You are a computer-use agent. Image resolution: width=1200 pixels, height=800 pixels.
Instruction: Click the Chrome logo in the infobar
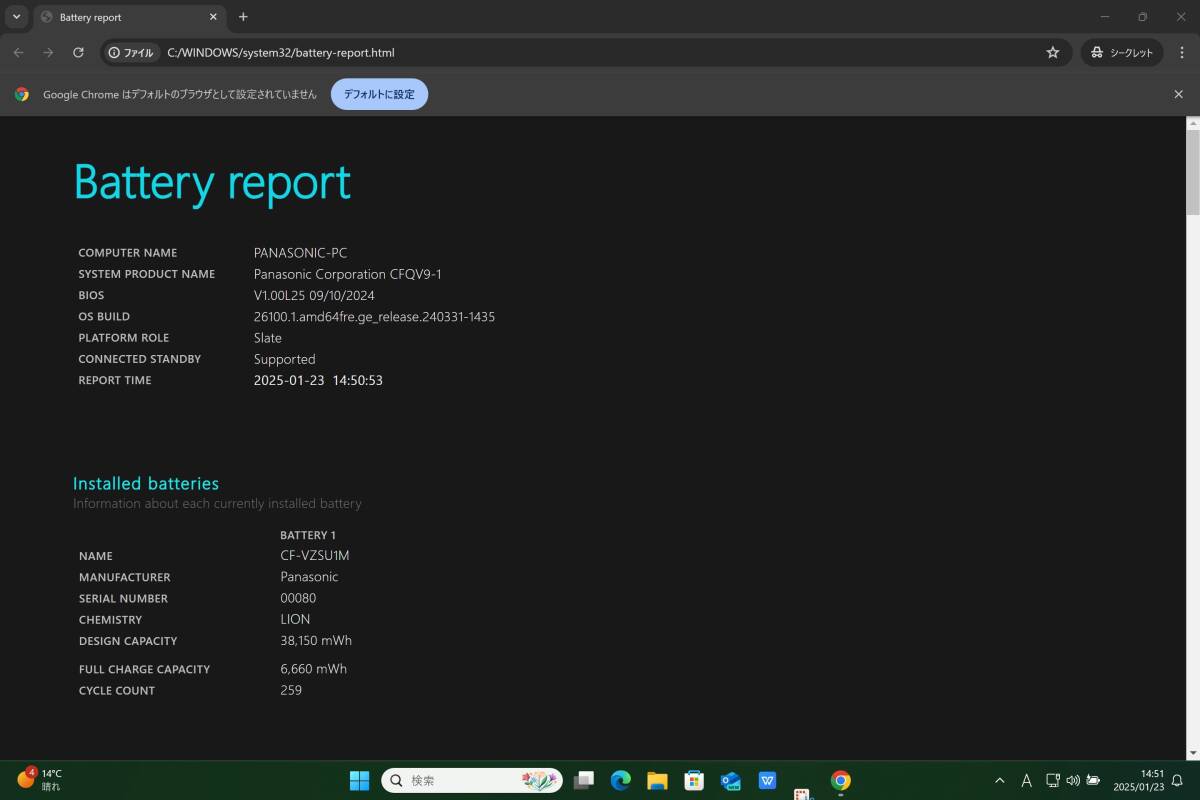pyautogui.click(x=22, y=94)
